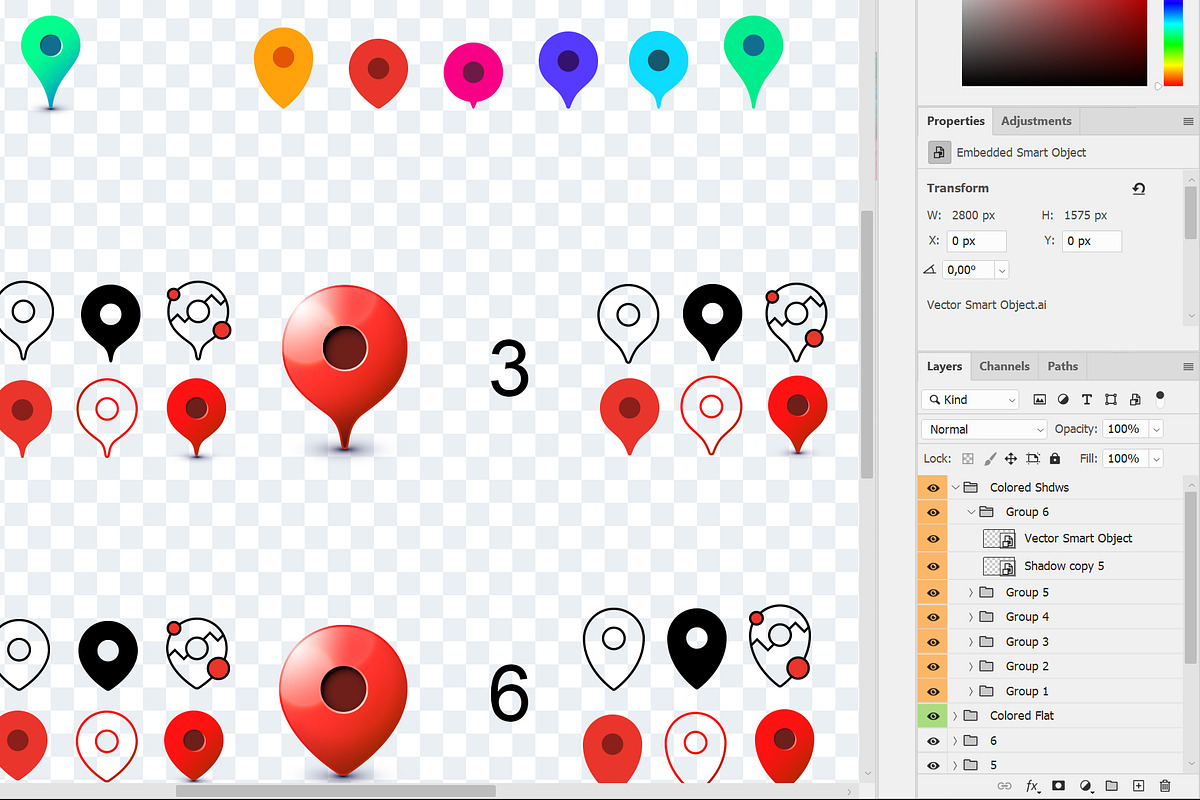The height and width of the screenshot is (800, 1200).
Task: Click the Y position input field
Action: pyautogui.click(x=1092, y=241)
